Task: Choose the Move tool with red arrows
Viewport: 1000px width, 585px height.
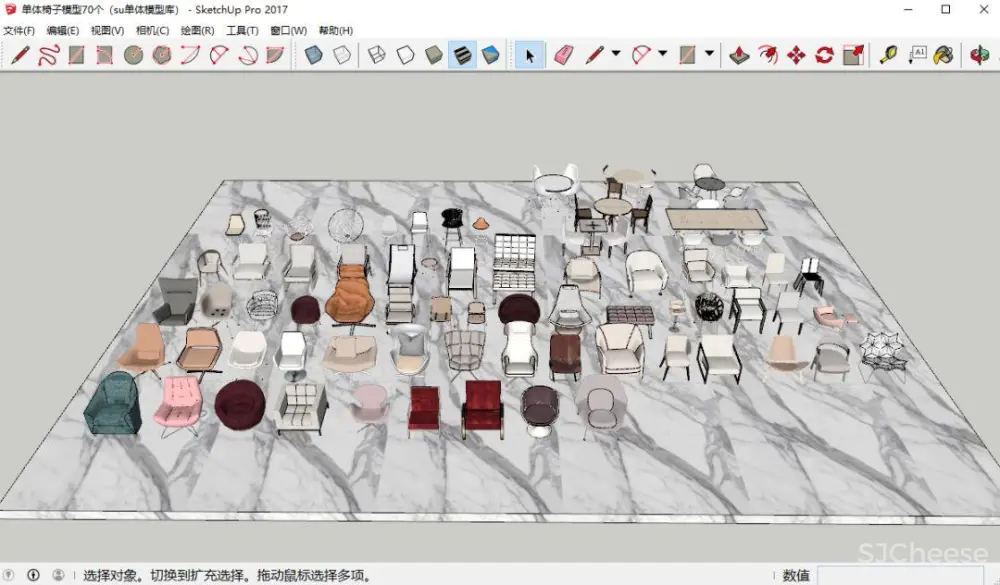Action: point(796,54)
